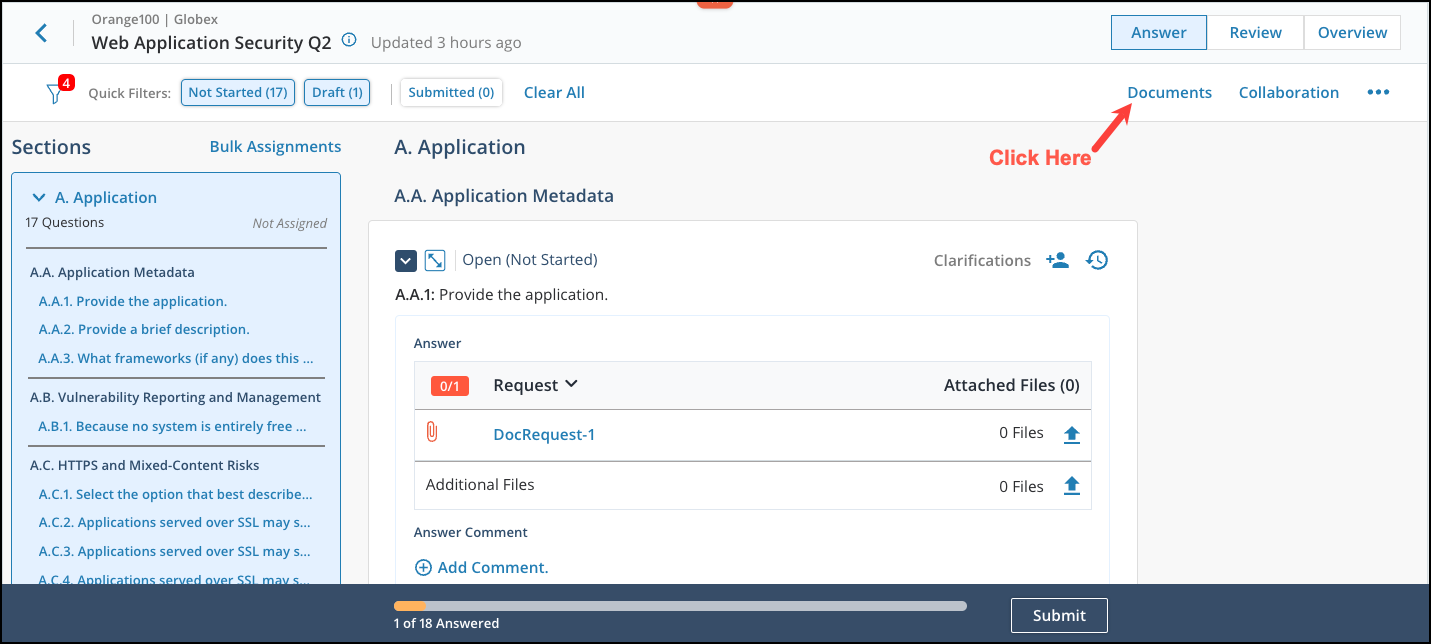Image resolution: width=1431 pixels, height=644 pixels.
Task: Switch to the Overview tab
Action: (x=1352, y=32)
